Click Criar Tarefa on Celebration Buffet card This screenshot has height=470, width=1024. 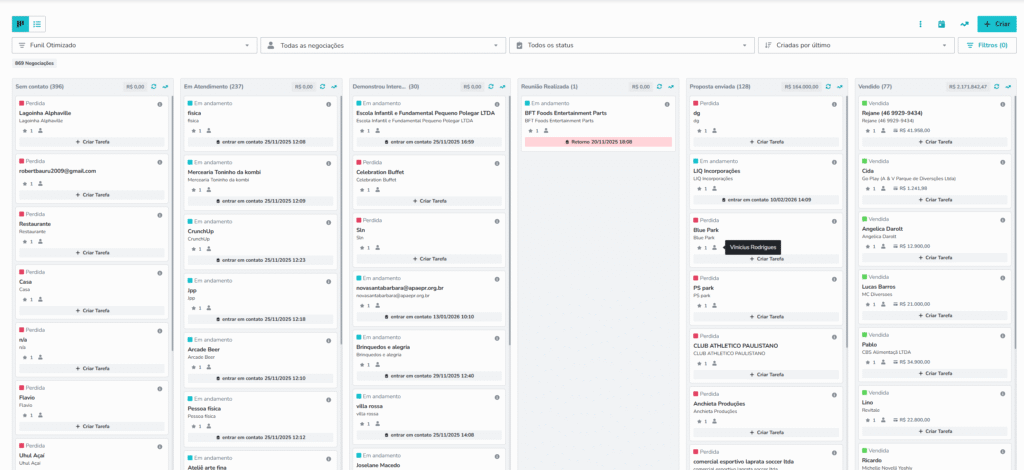428,201
